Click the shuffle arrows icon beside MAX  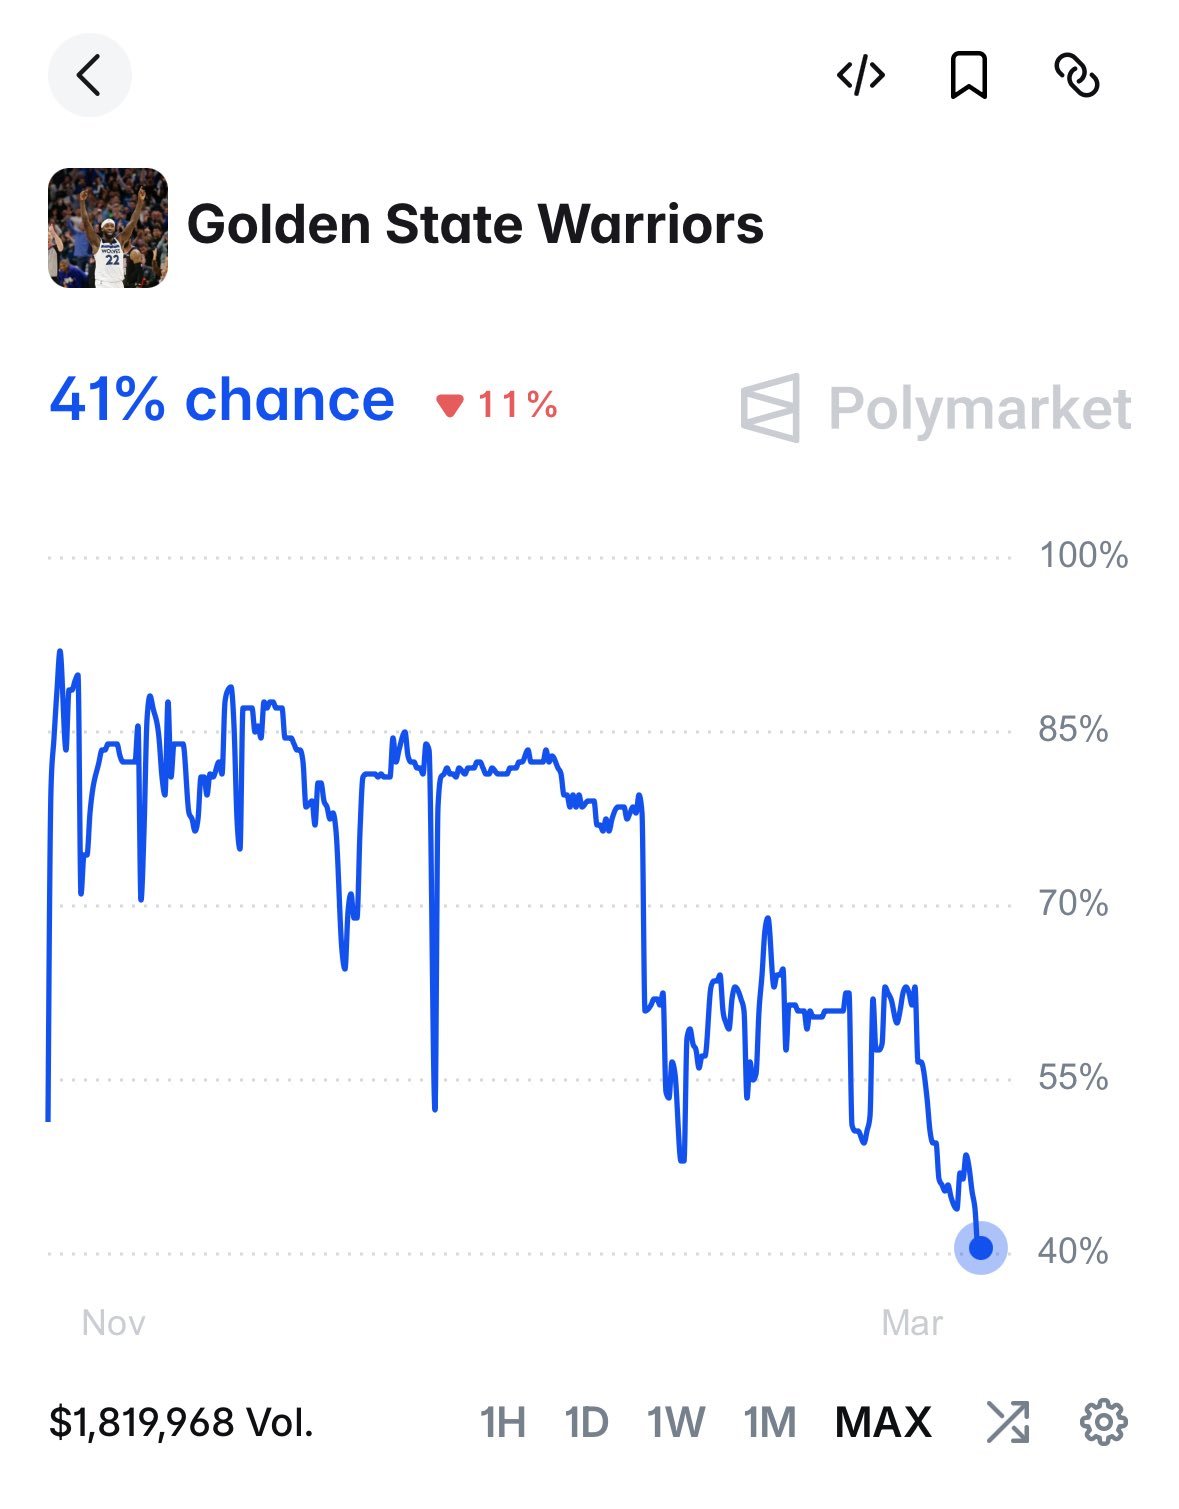pos(1007,1421)
